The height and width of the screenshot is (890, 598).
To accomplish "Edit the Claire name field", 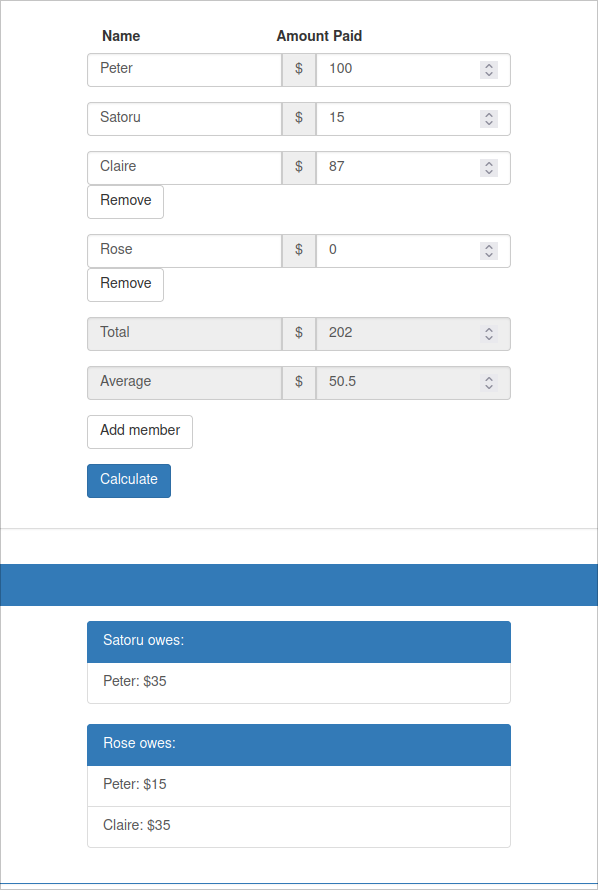I will pos(184,167).
